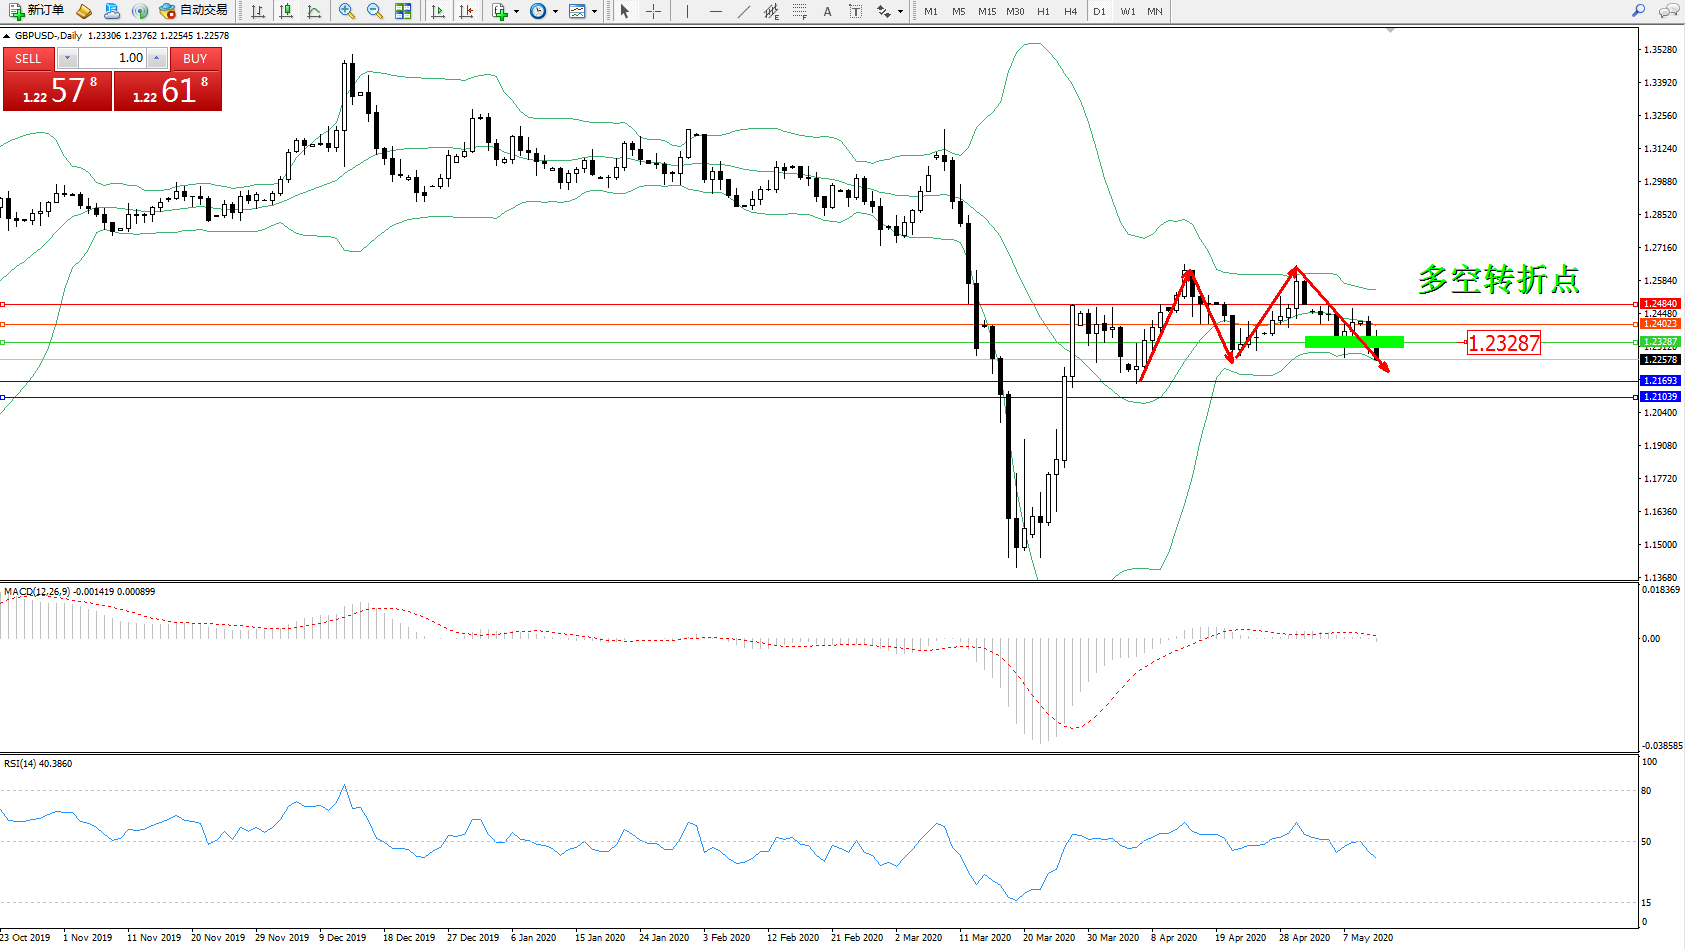This screenshot has height=949, width=1685.
Task: Click the lot volume field showing 1.00
Action: click(113, 58)
